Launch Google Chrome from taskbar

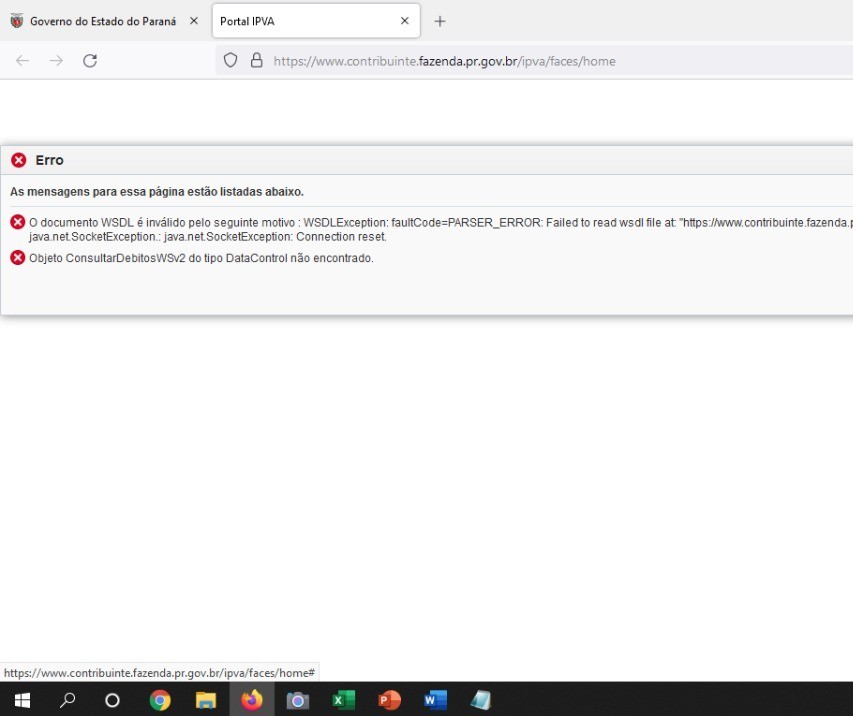tap(160, 700)
